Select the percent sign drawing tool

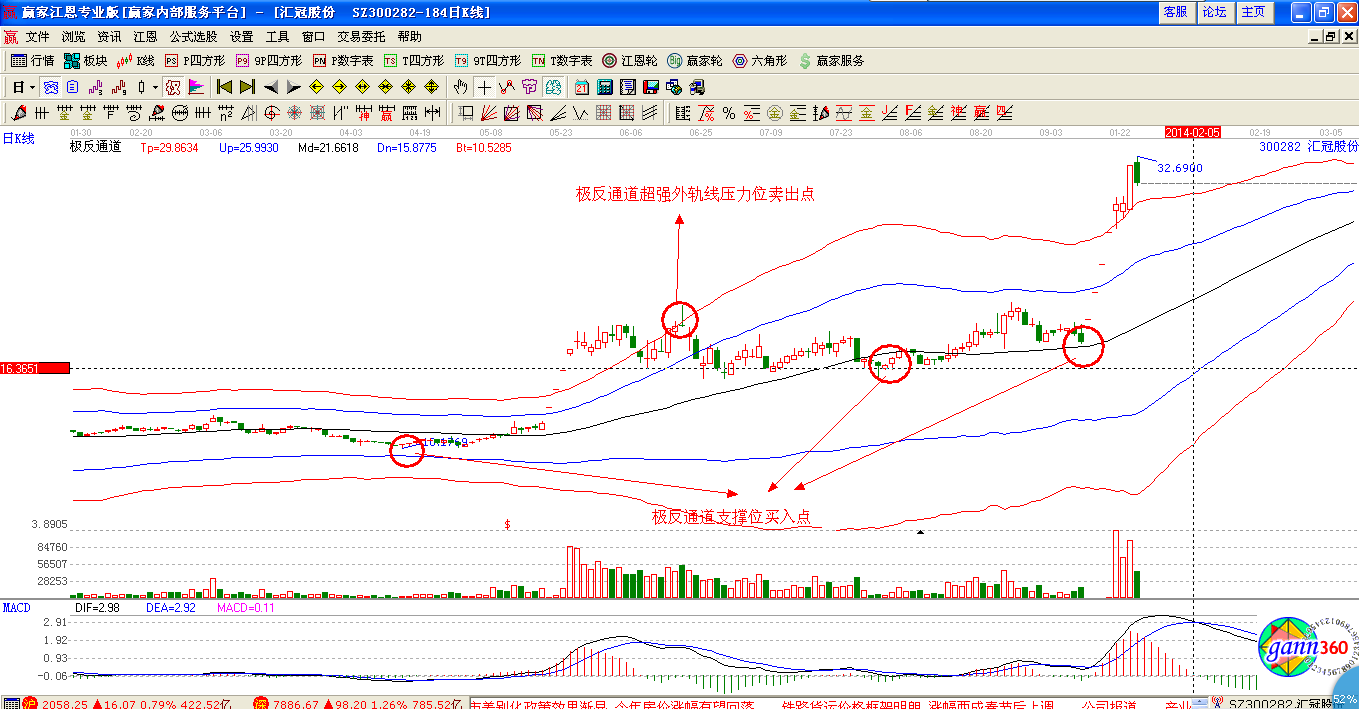[x=728, y=113]
